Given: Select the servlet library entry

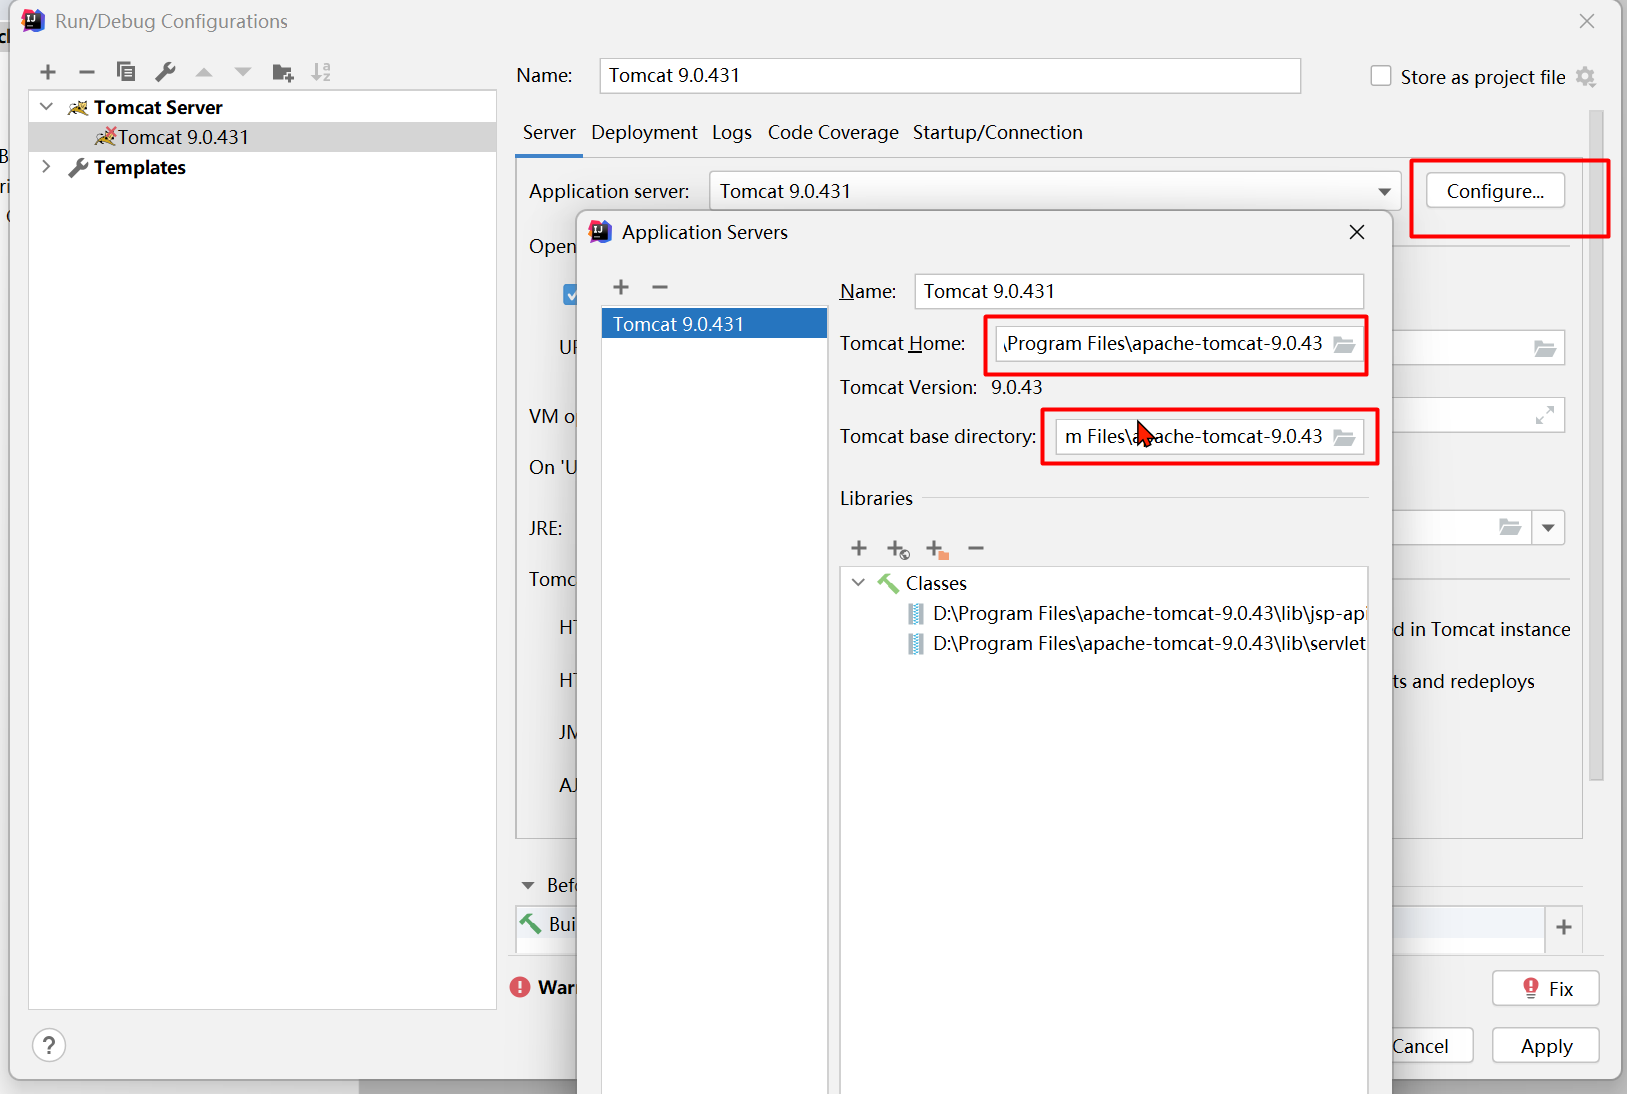Looking at the screenshot, I should 1136,643.
